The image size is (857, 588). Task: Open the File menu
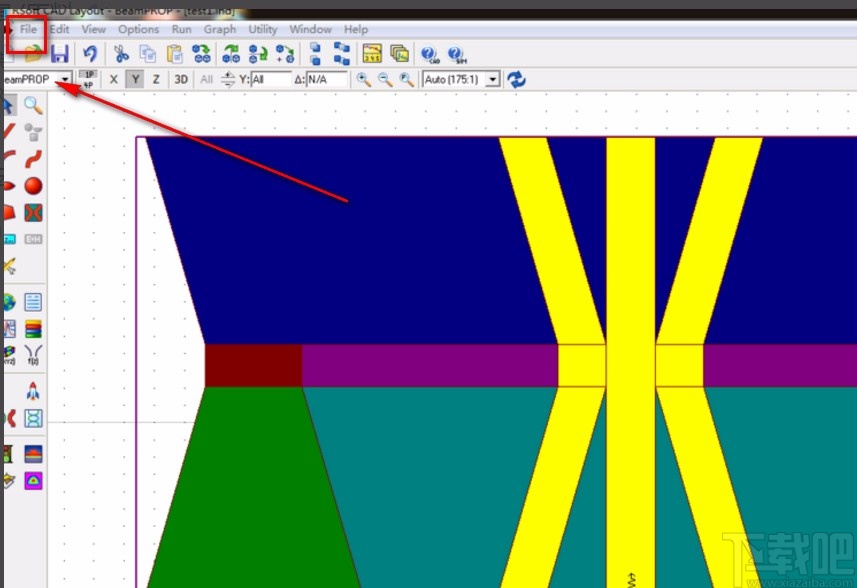point(27,29)
